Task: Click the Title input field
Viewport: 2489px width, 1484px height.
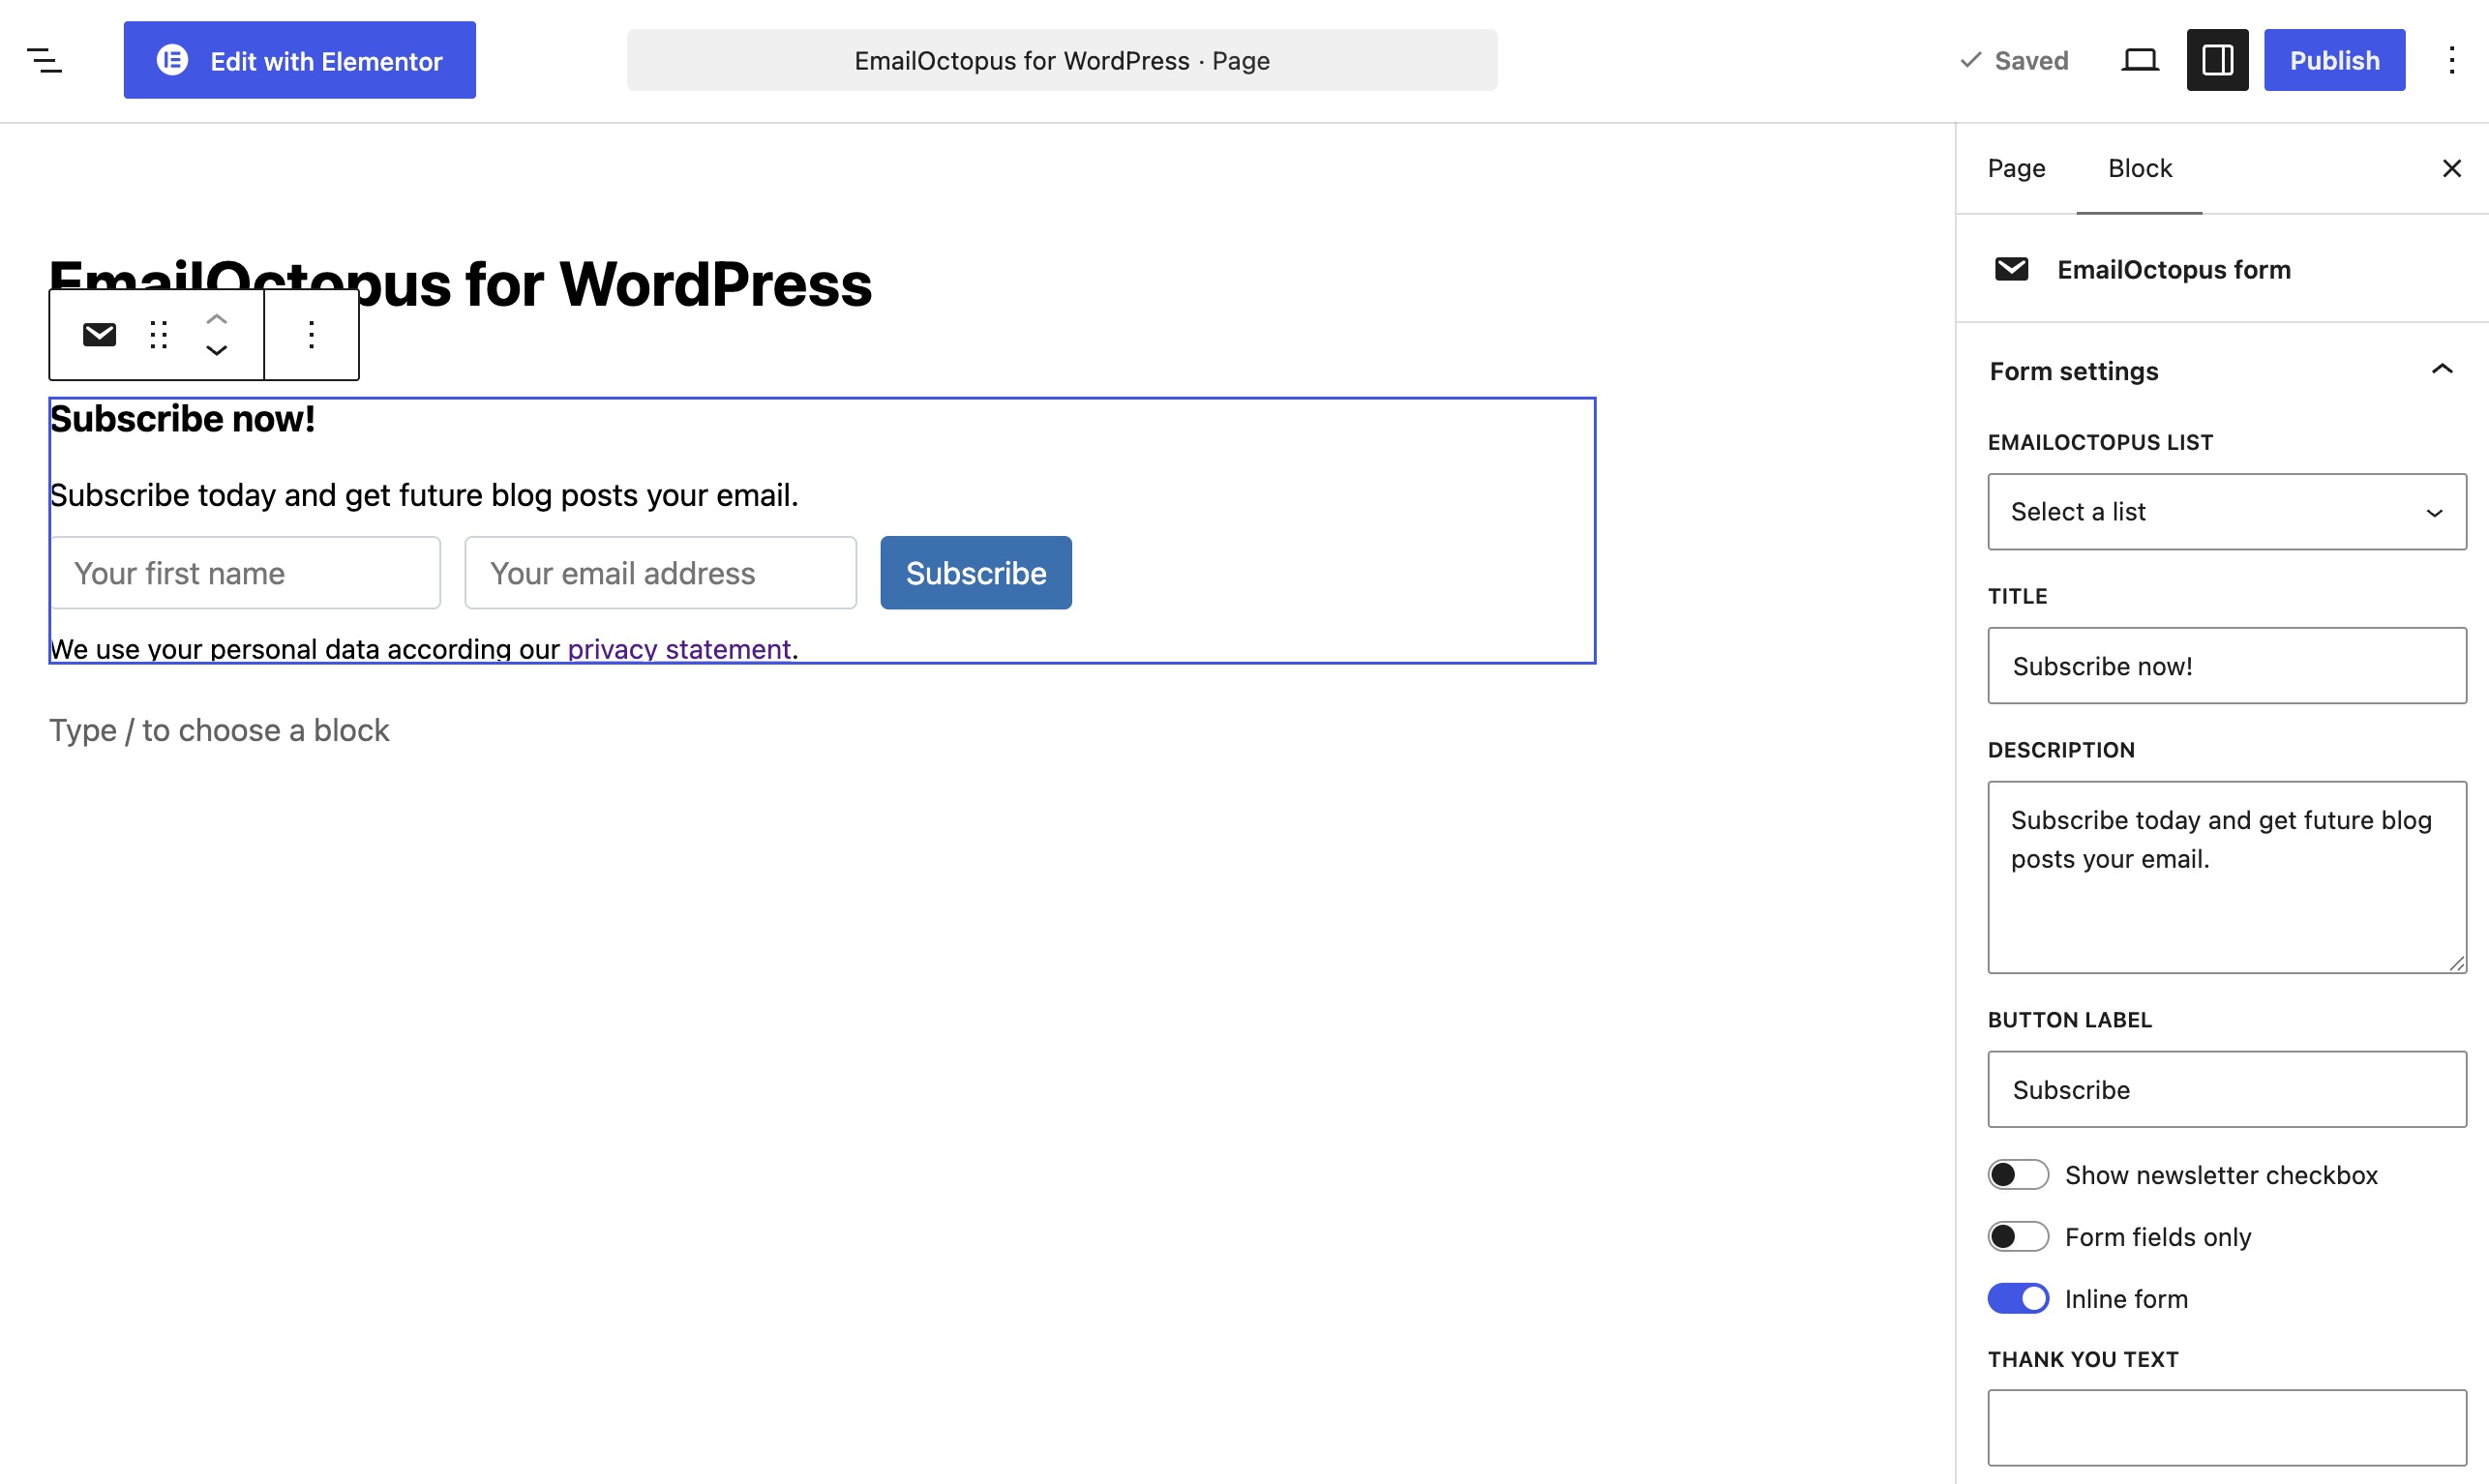Action: click(2227, 665)
